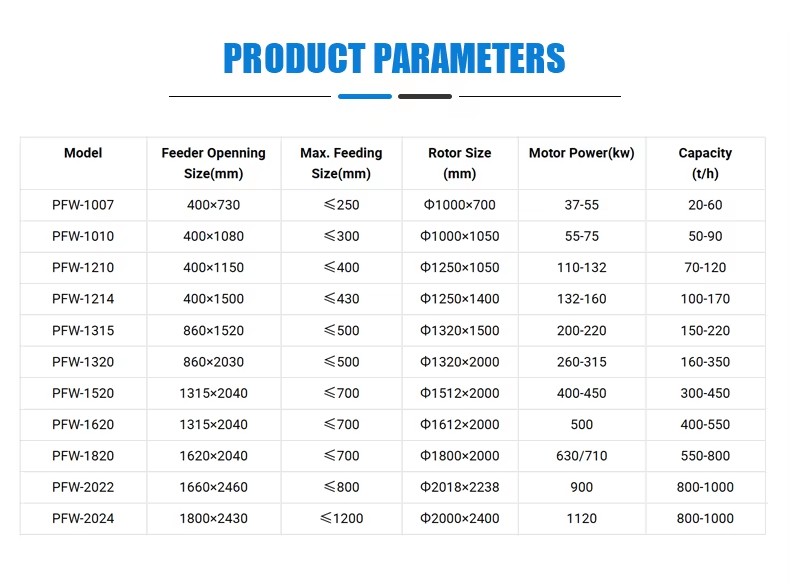Click the Motor Power(kw) column header
The width and height of the screenshot is (790, 584).
click(581, 153)
